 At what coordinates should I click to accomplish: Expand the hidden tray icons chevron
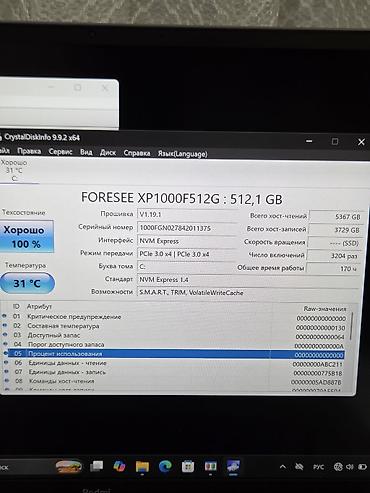click(283, 467)
